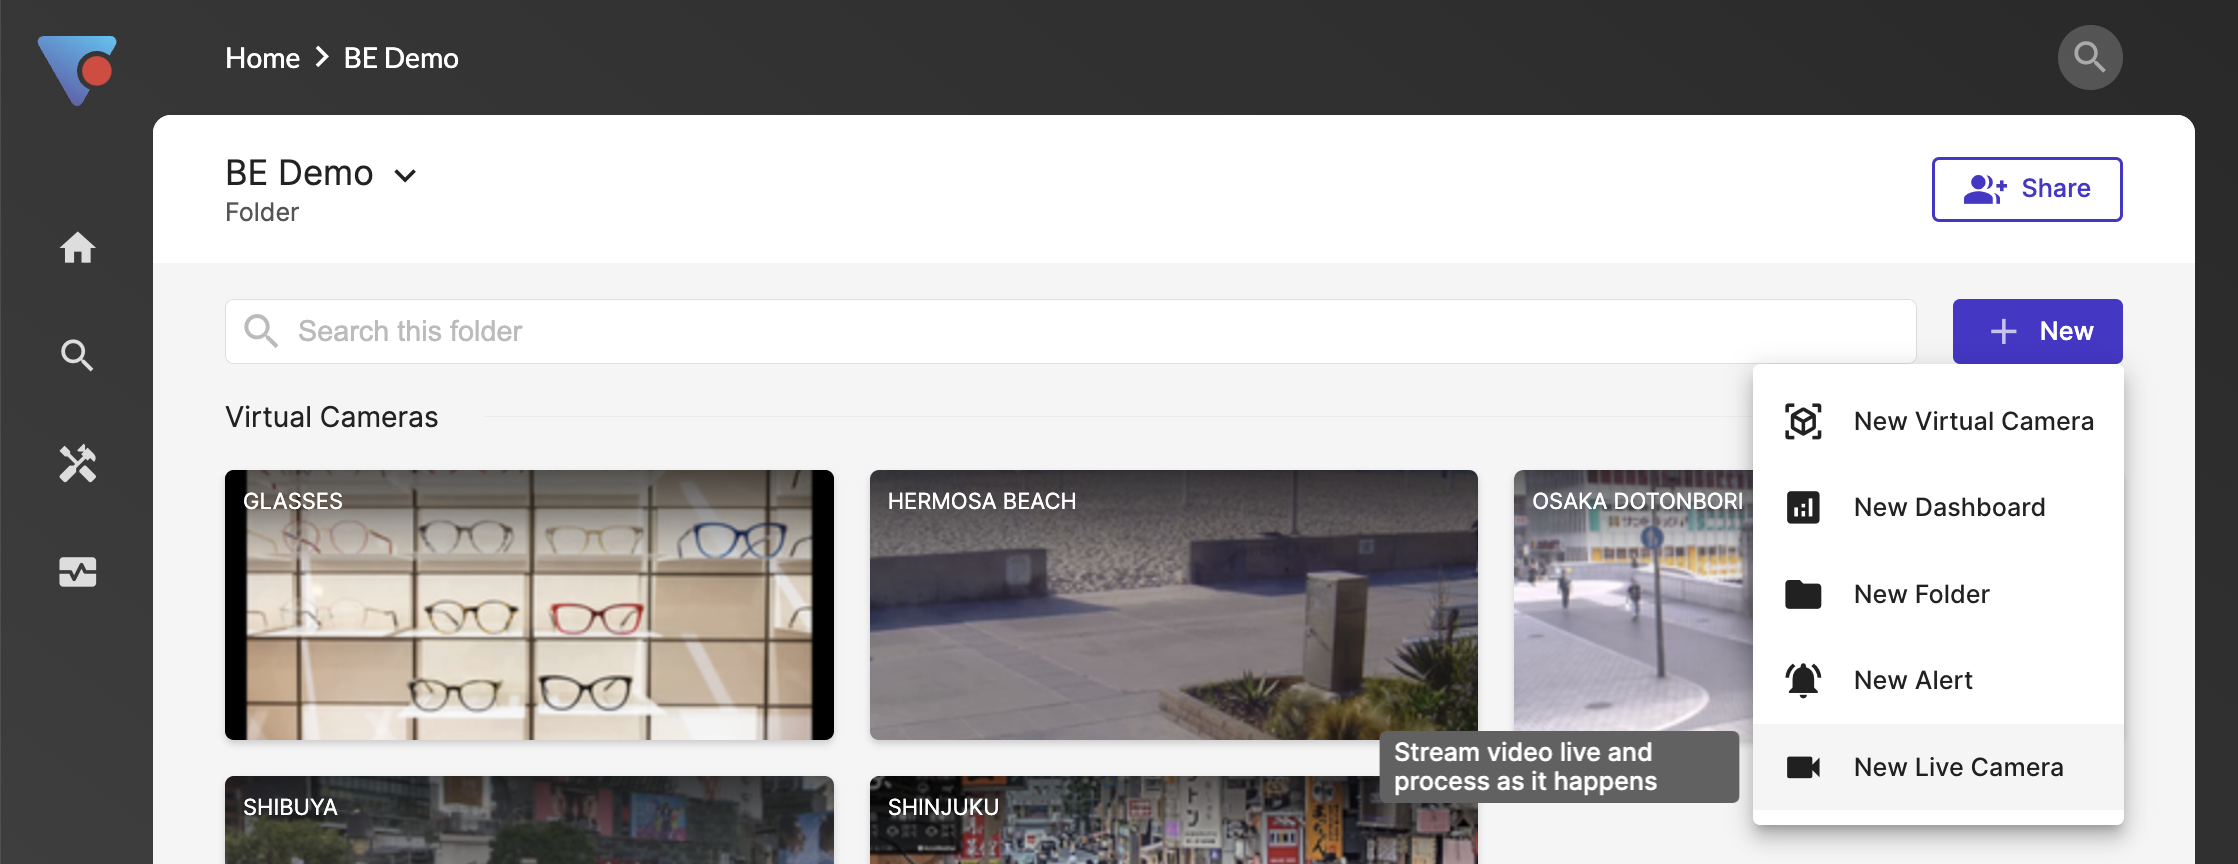Click the round search icon at top right
The width and height of the screenshot is (2238, 864).
click(2089, 58)
